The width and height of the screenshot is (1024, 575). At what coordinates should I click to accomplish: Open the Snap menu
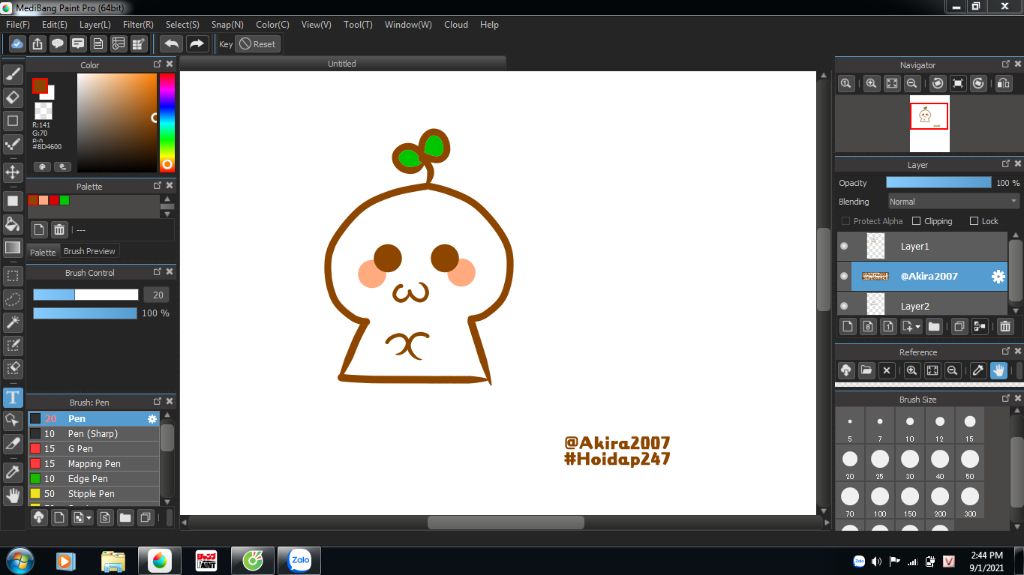coord(227,25)
